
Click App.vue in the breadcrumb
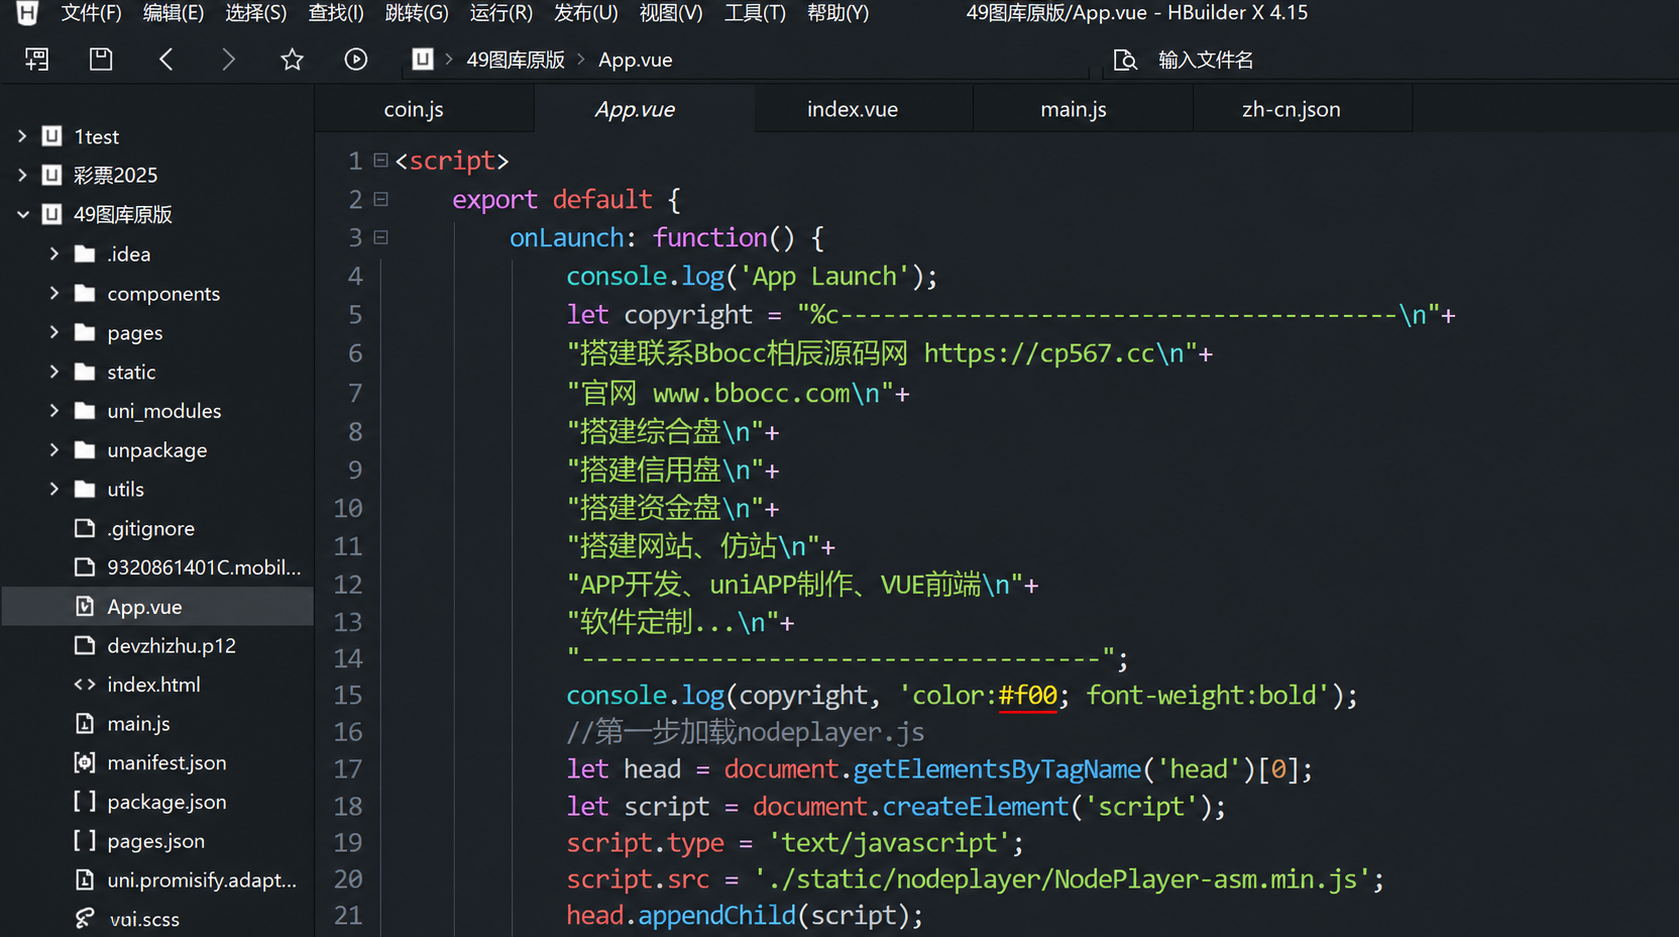click(635, 60)
